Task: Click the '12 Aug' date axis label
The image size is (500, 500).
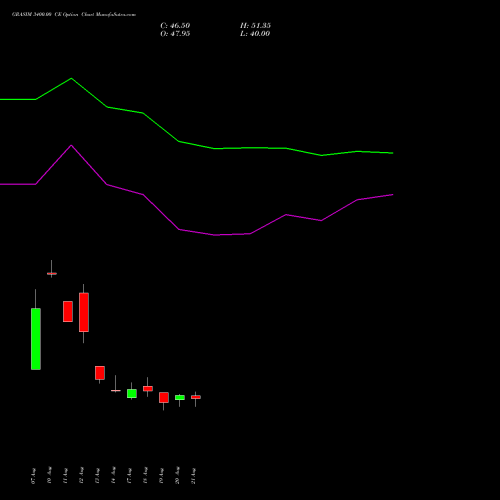Action: (81, 475)
